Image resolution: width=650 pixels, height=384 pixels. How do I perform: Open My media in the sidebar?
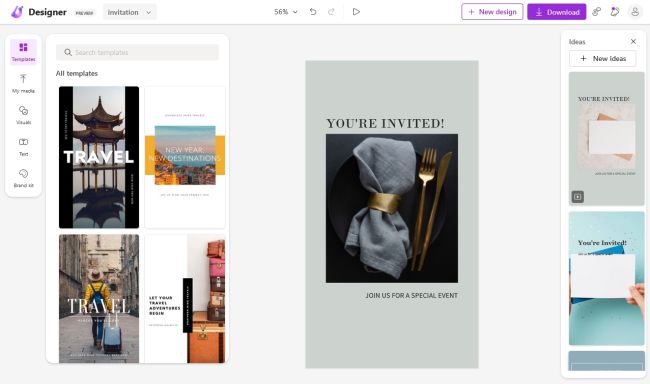coord(23,83)
